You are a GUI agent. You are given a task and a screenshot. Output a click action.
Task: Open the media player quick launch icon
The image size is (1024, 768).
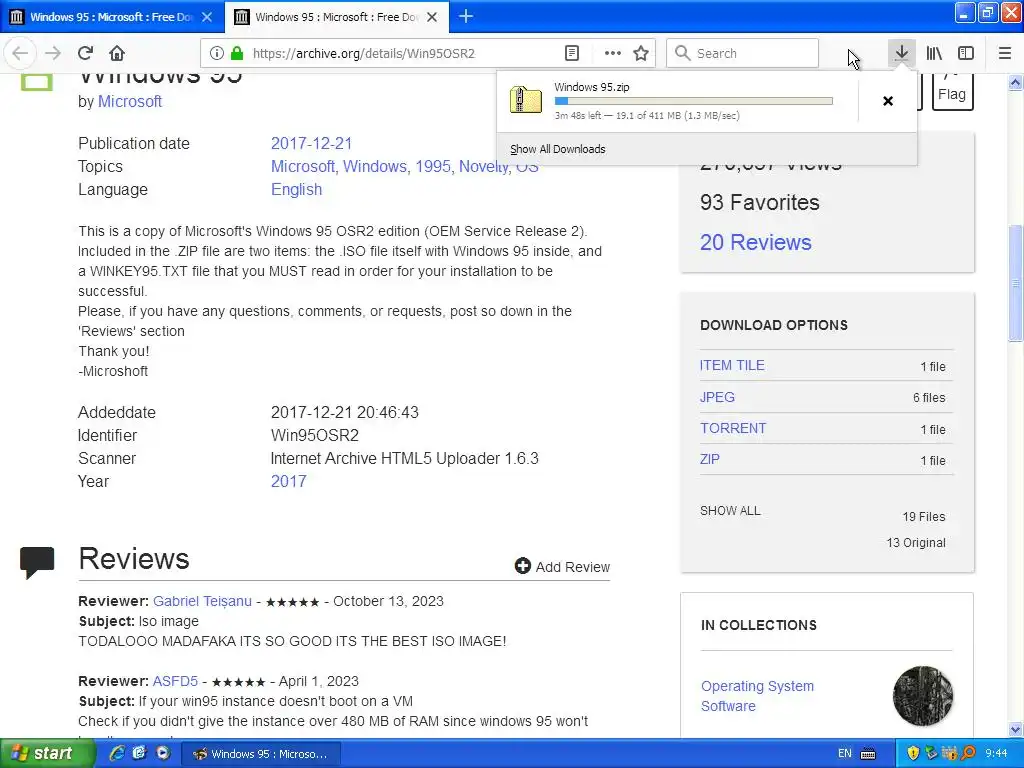point(163,753)
